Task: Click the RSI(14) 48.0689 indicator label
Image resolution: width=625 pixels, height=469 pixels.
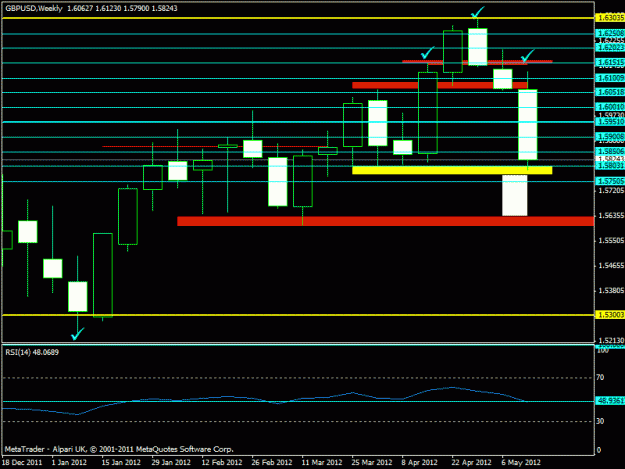Action: [32, 352]
